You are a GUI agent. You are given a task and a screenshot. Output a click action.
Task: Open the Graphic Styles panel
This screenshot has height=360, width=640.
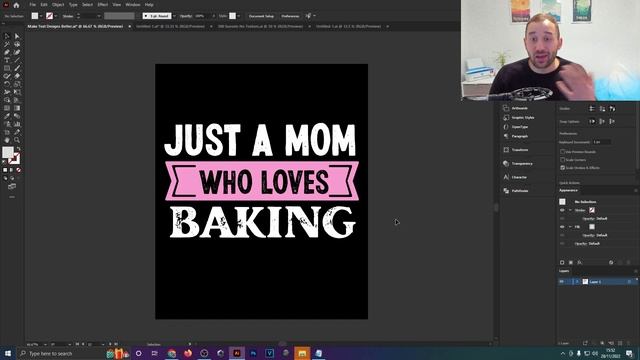(519, 118)
